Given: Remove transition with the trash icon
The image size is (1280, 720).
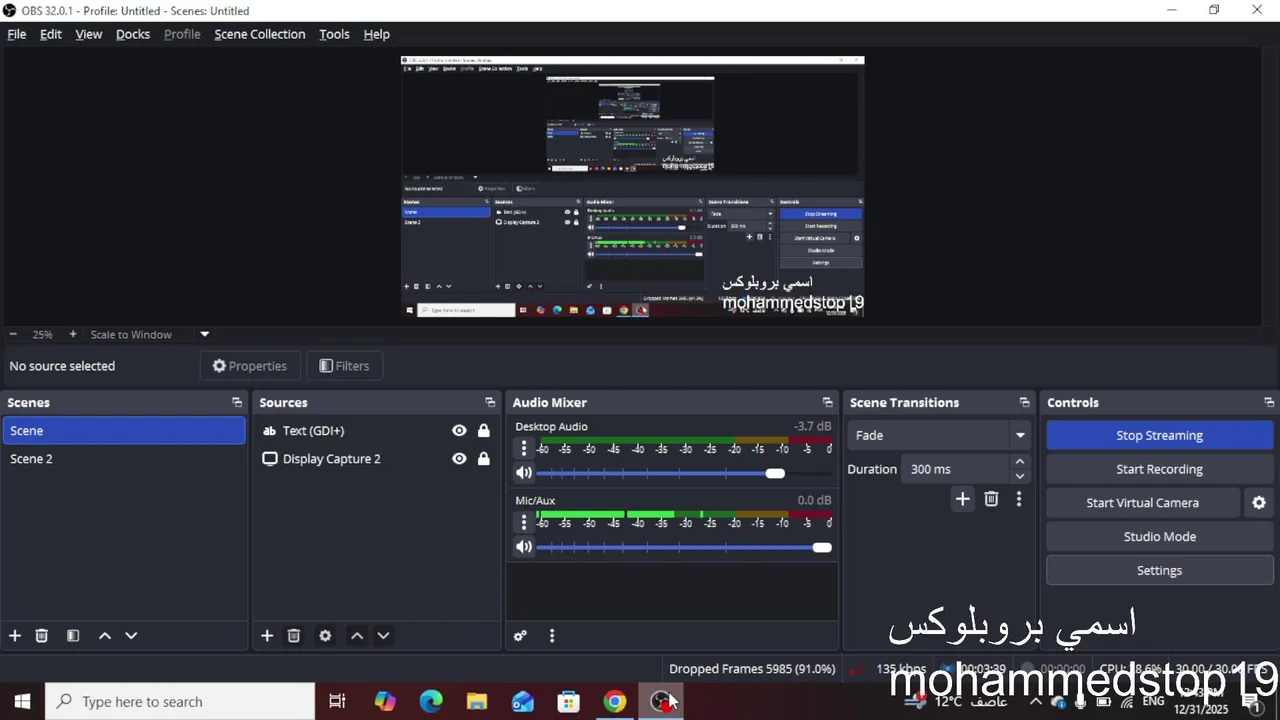Looking at the screenshot, I should [991, 499].
